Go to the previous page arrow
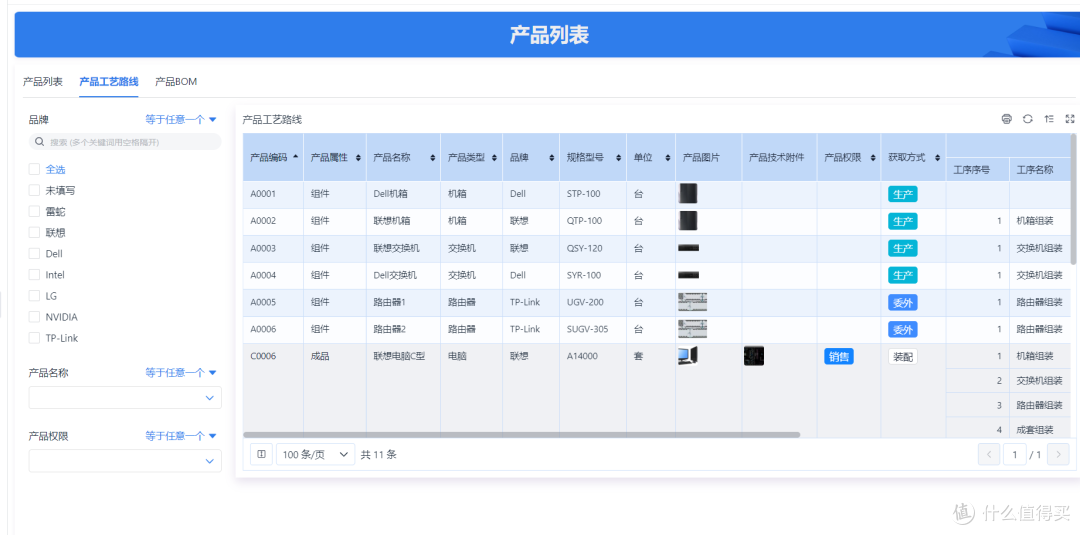 [989, 454]
